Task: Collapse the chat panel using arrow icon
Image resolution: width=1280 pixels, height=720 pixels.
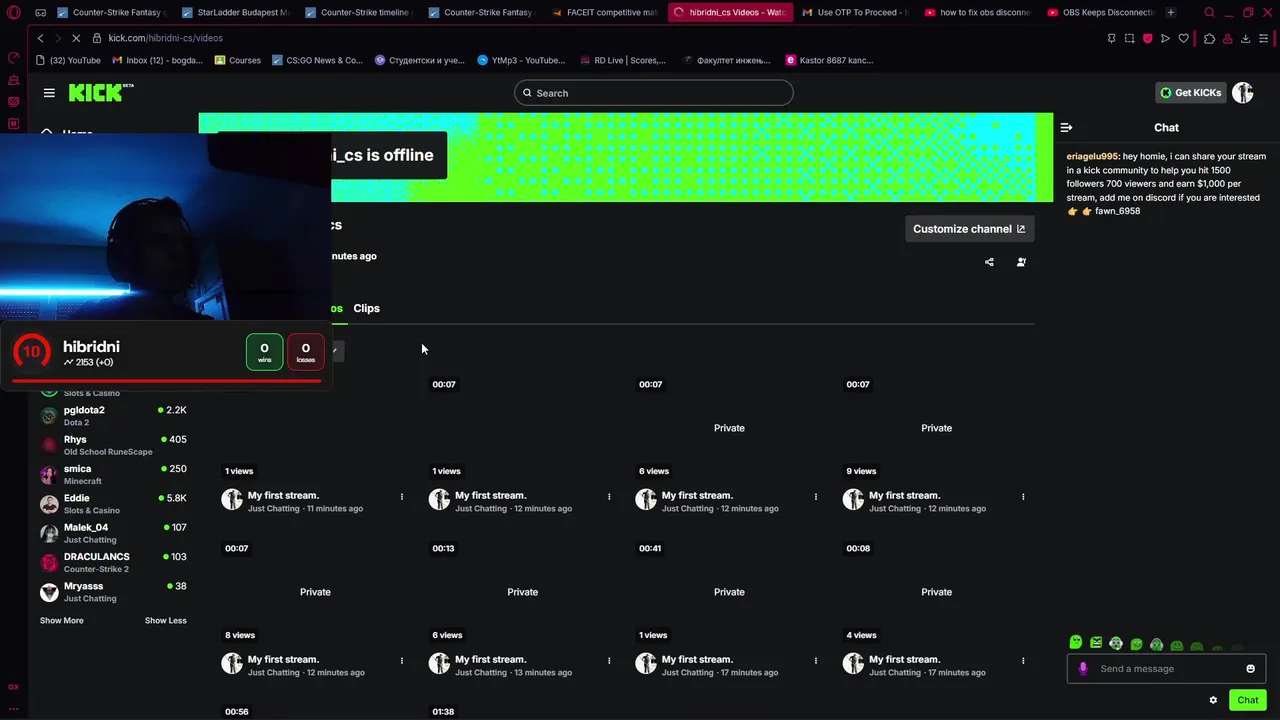Action: (x=1066, y=128)
